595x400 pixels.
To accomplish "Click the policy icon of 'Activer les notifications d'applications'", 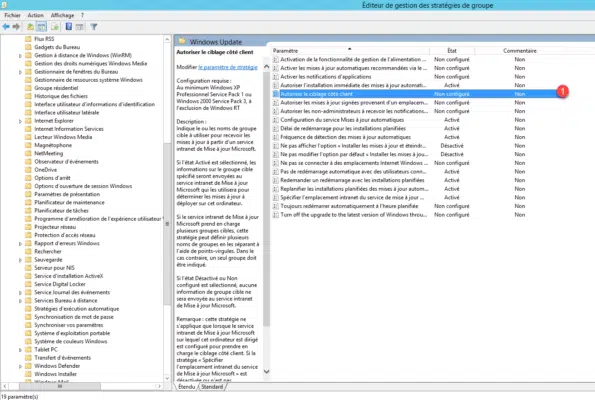I will point(276,77).
